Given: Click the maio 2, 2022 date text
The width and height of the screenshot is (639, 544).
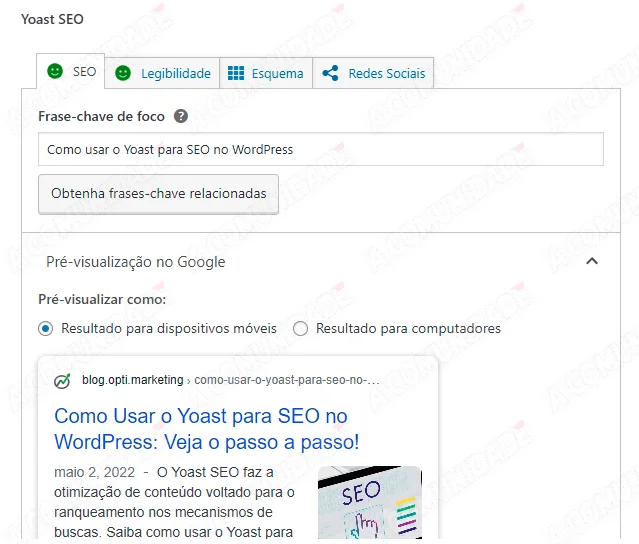Looking at the screenshot, I should coord(95,472).
